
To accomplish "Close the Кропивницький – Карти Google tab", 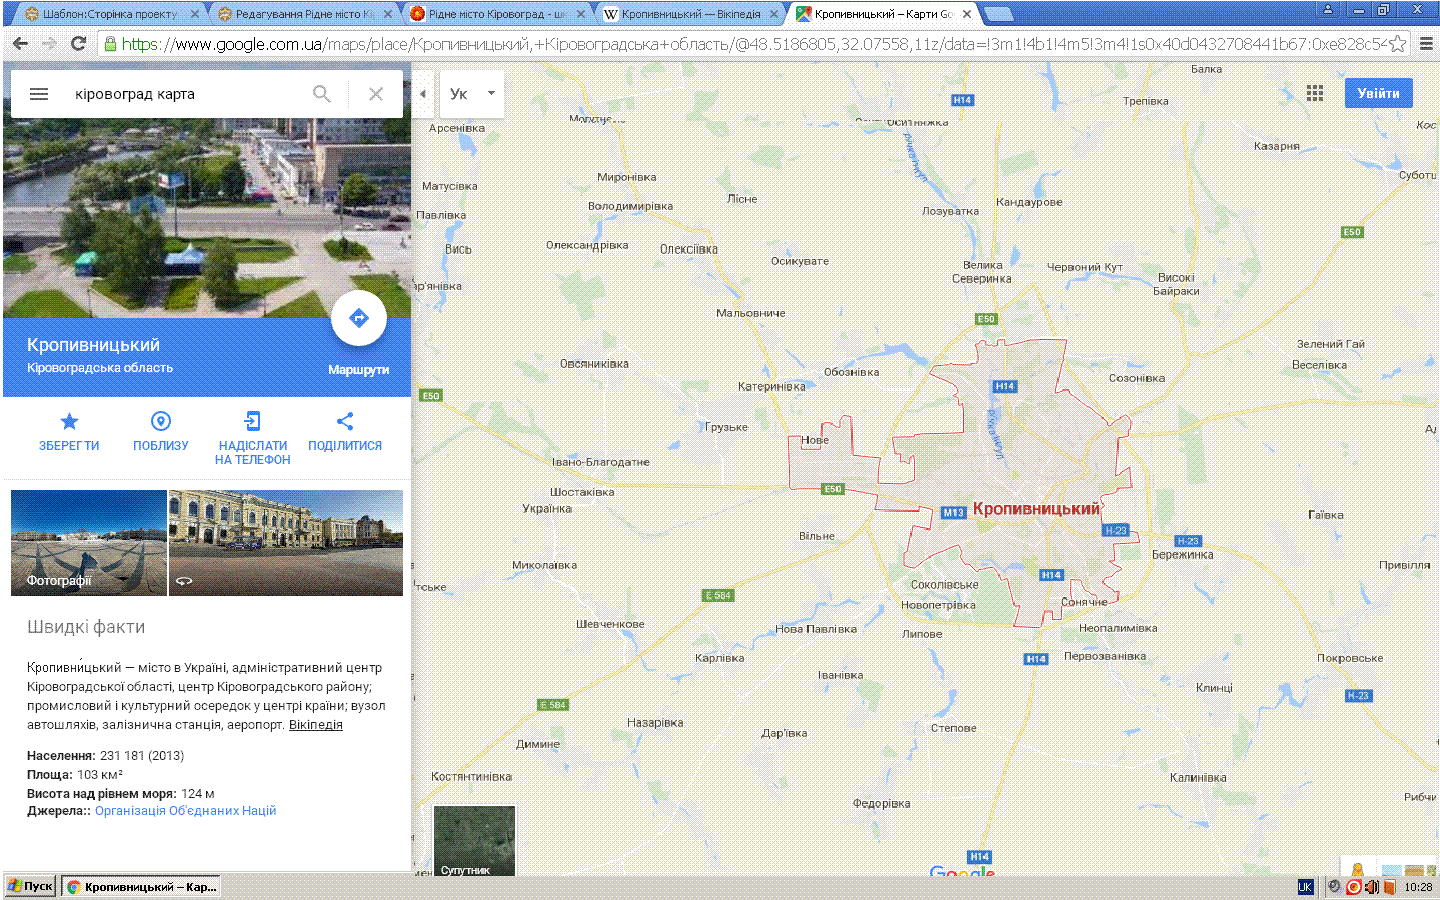I will 967,14.
